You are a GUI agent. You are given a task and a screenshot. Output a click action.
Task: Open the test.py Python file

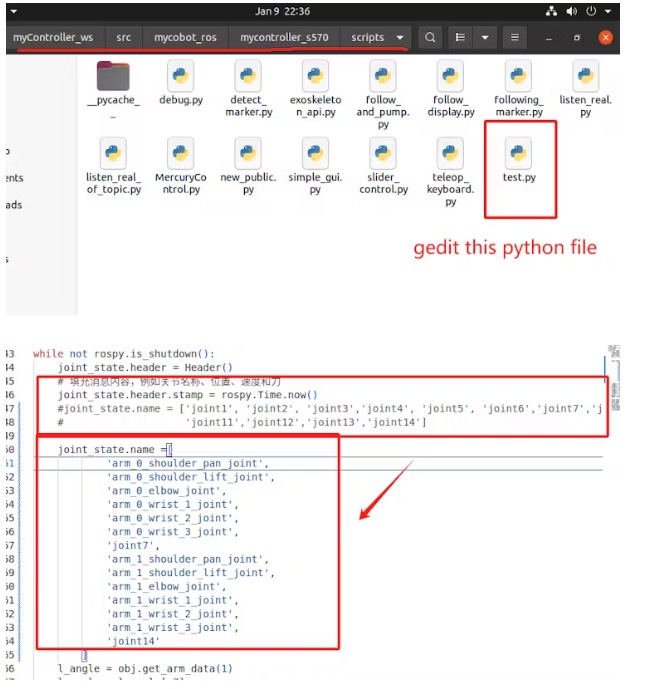518,158
